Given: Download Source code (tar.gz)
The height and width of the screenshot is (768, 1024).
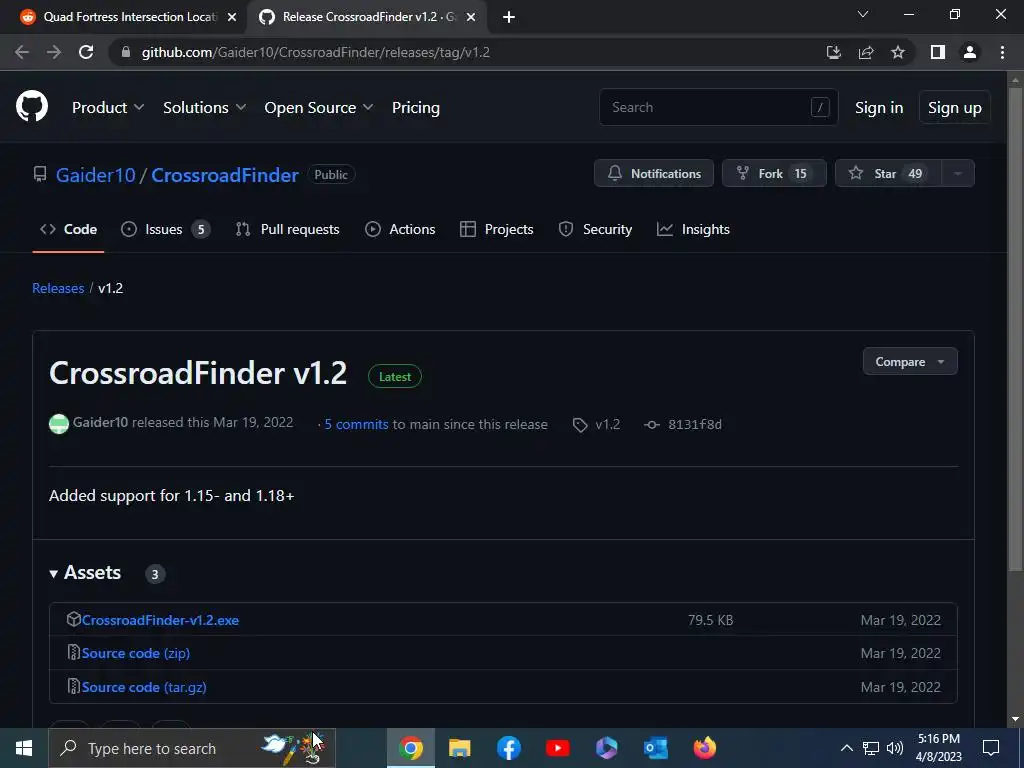Looking at the screenshot, I should pos(144,687).
